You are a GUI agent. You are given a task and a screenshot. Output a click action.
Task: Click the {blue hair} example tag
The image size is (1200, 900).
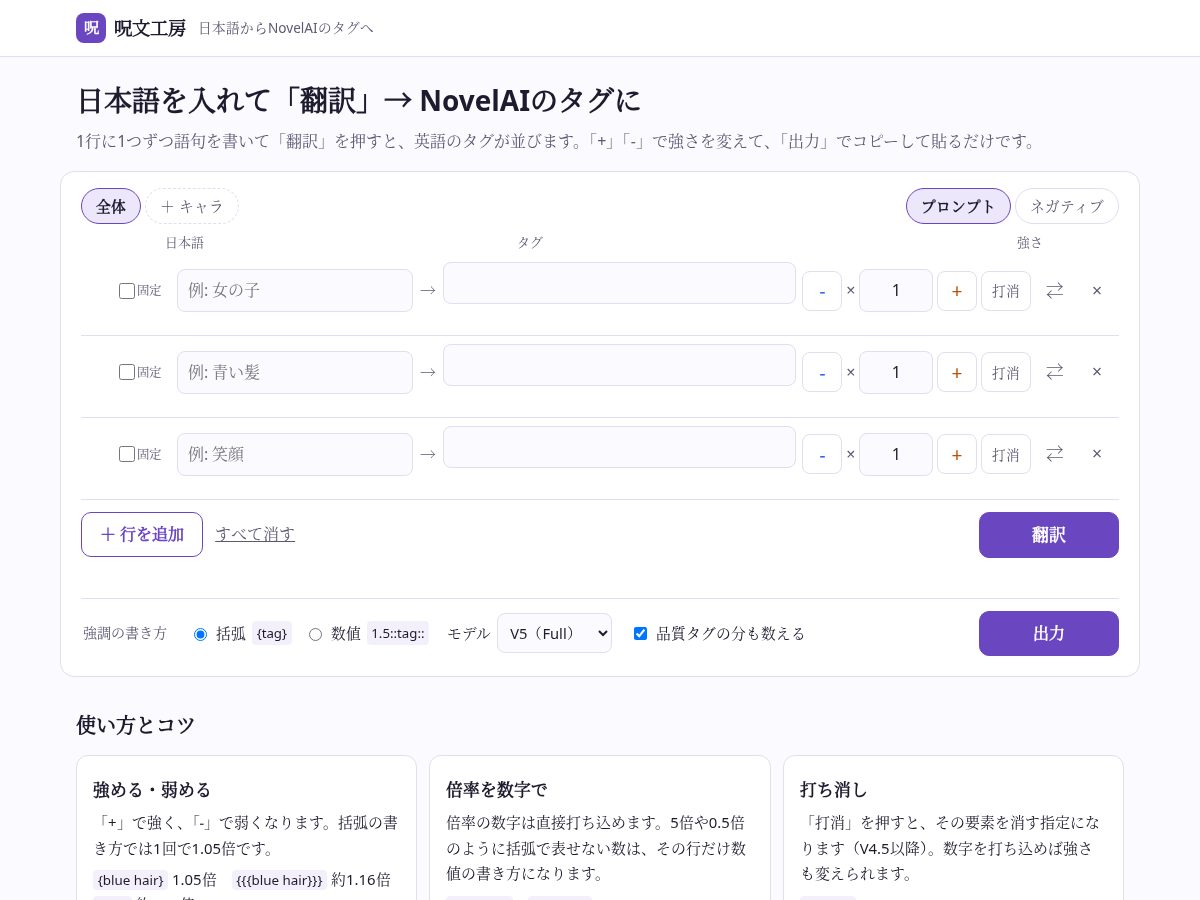130,880
